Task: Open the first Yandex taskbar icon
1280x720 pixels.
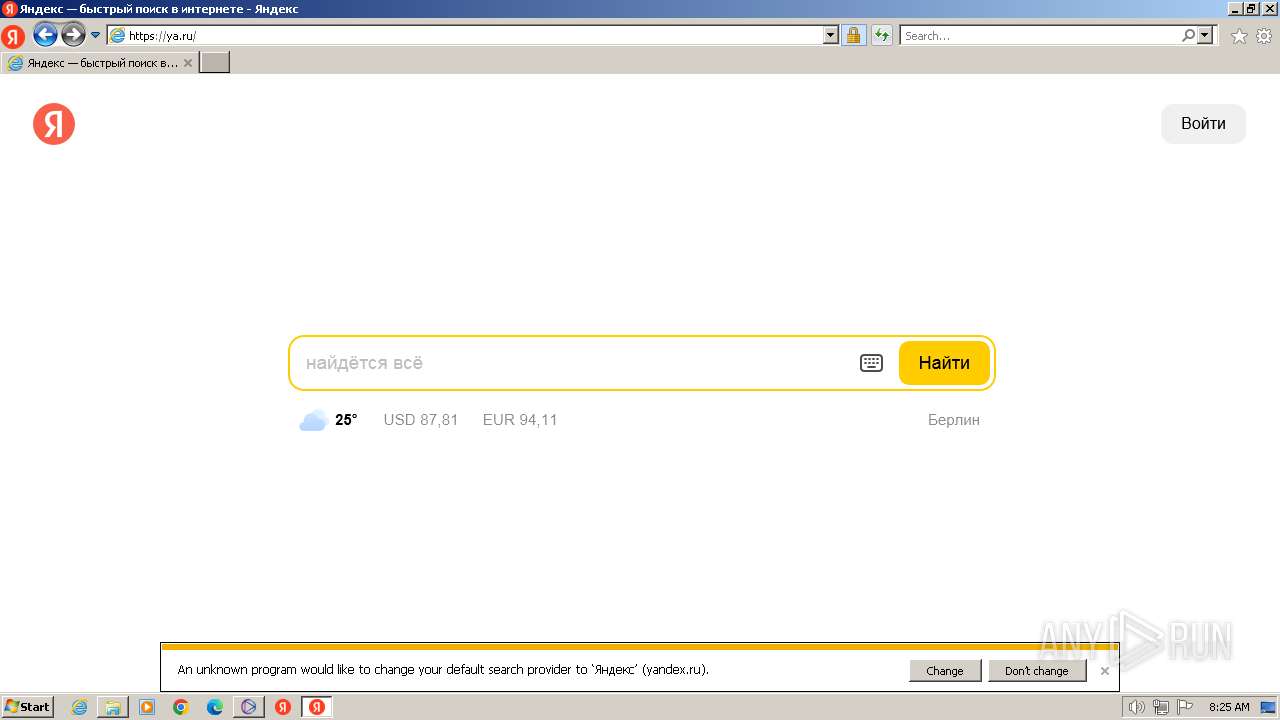Action: (283, 707)
